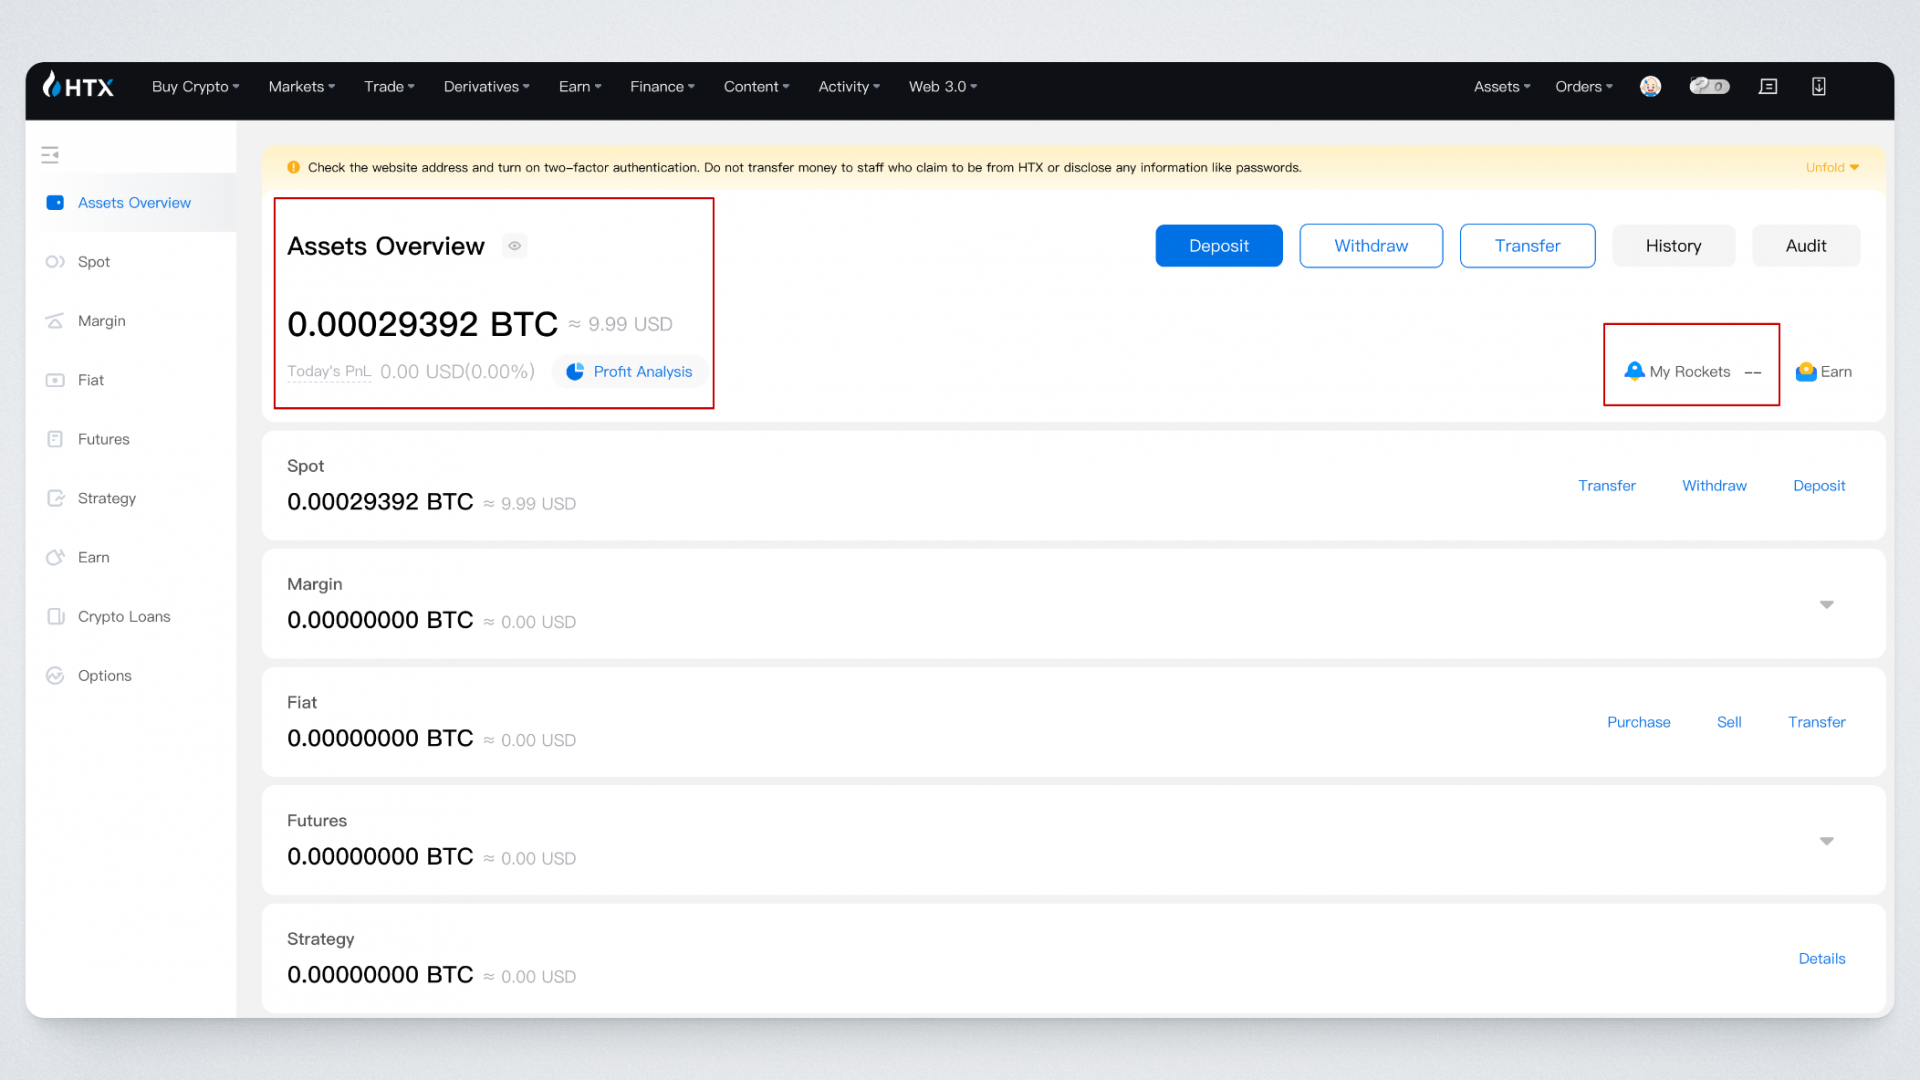Click Details link in Strategy row

(1821, 959)
